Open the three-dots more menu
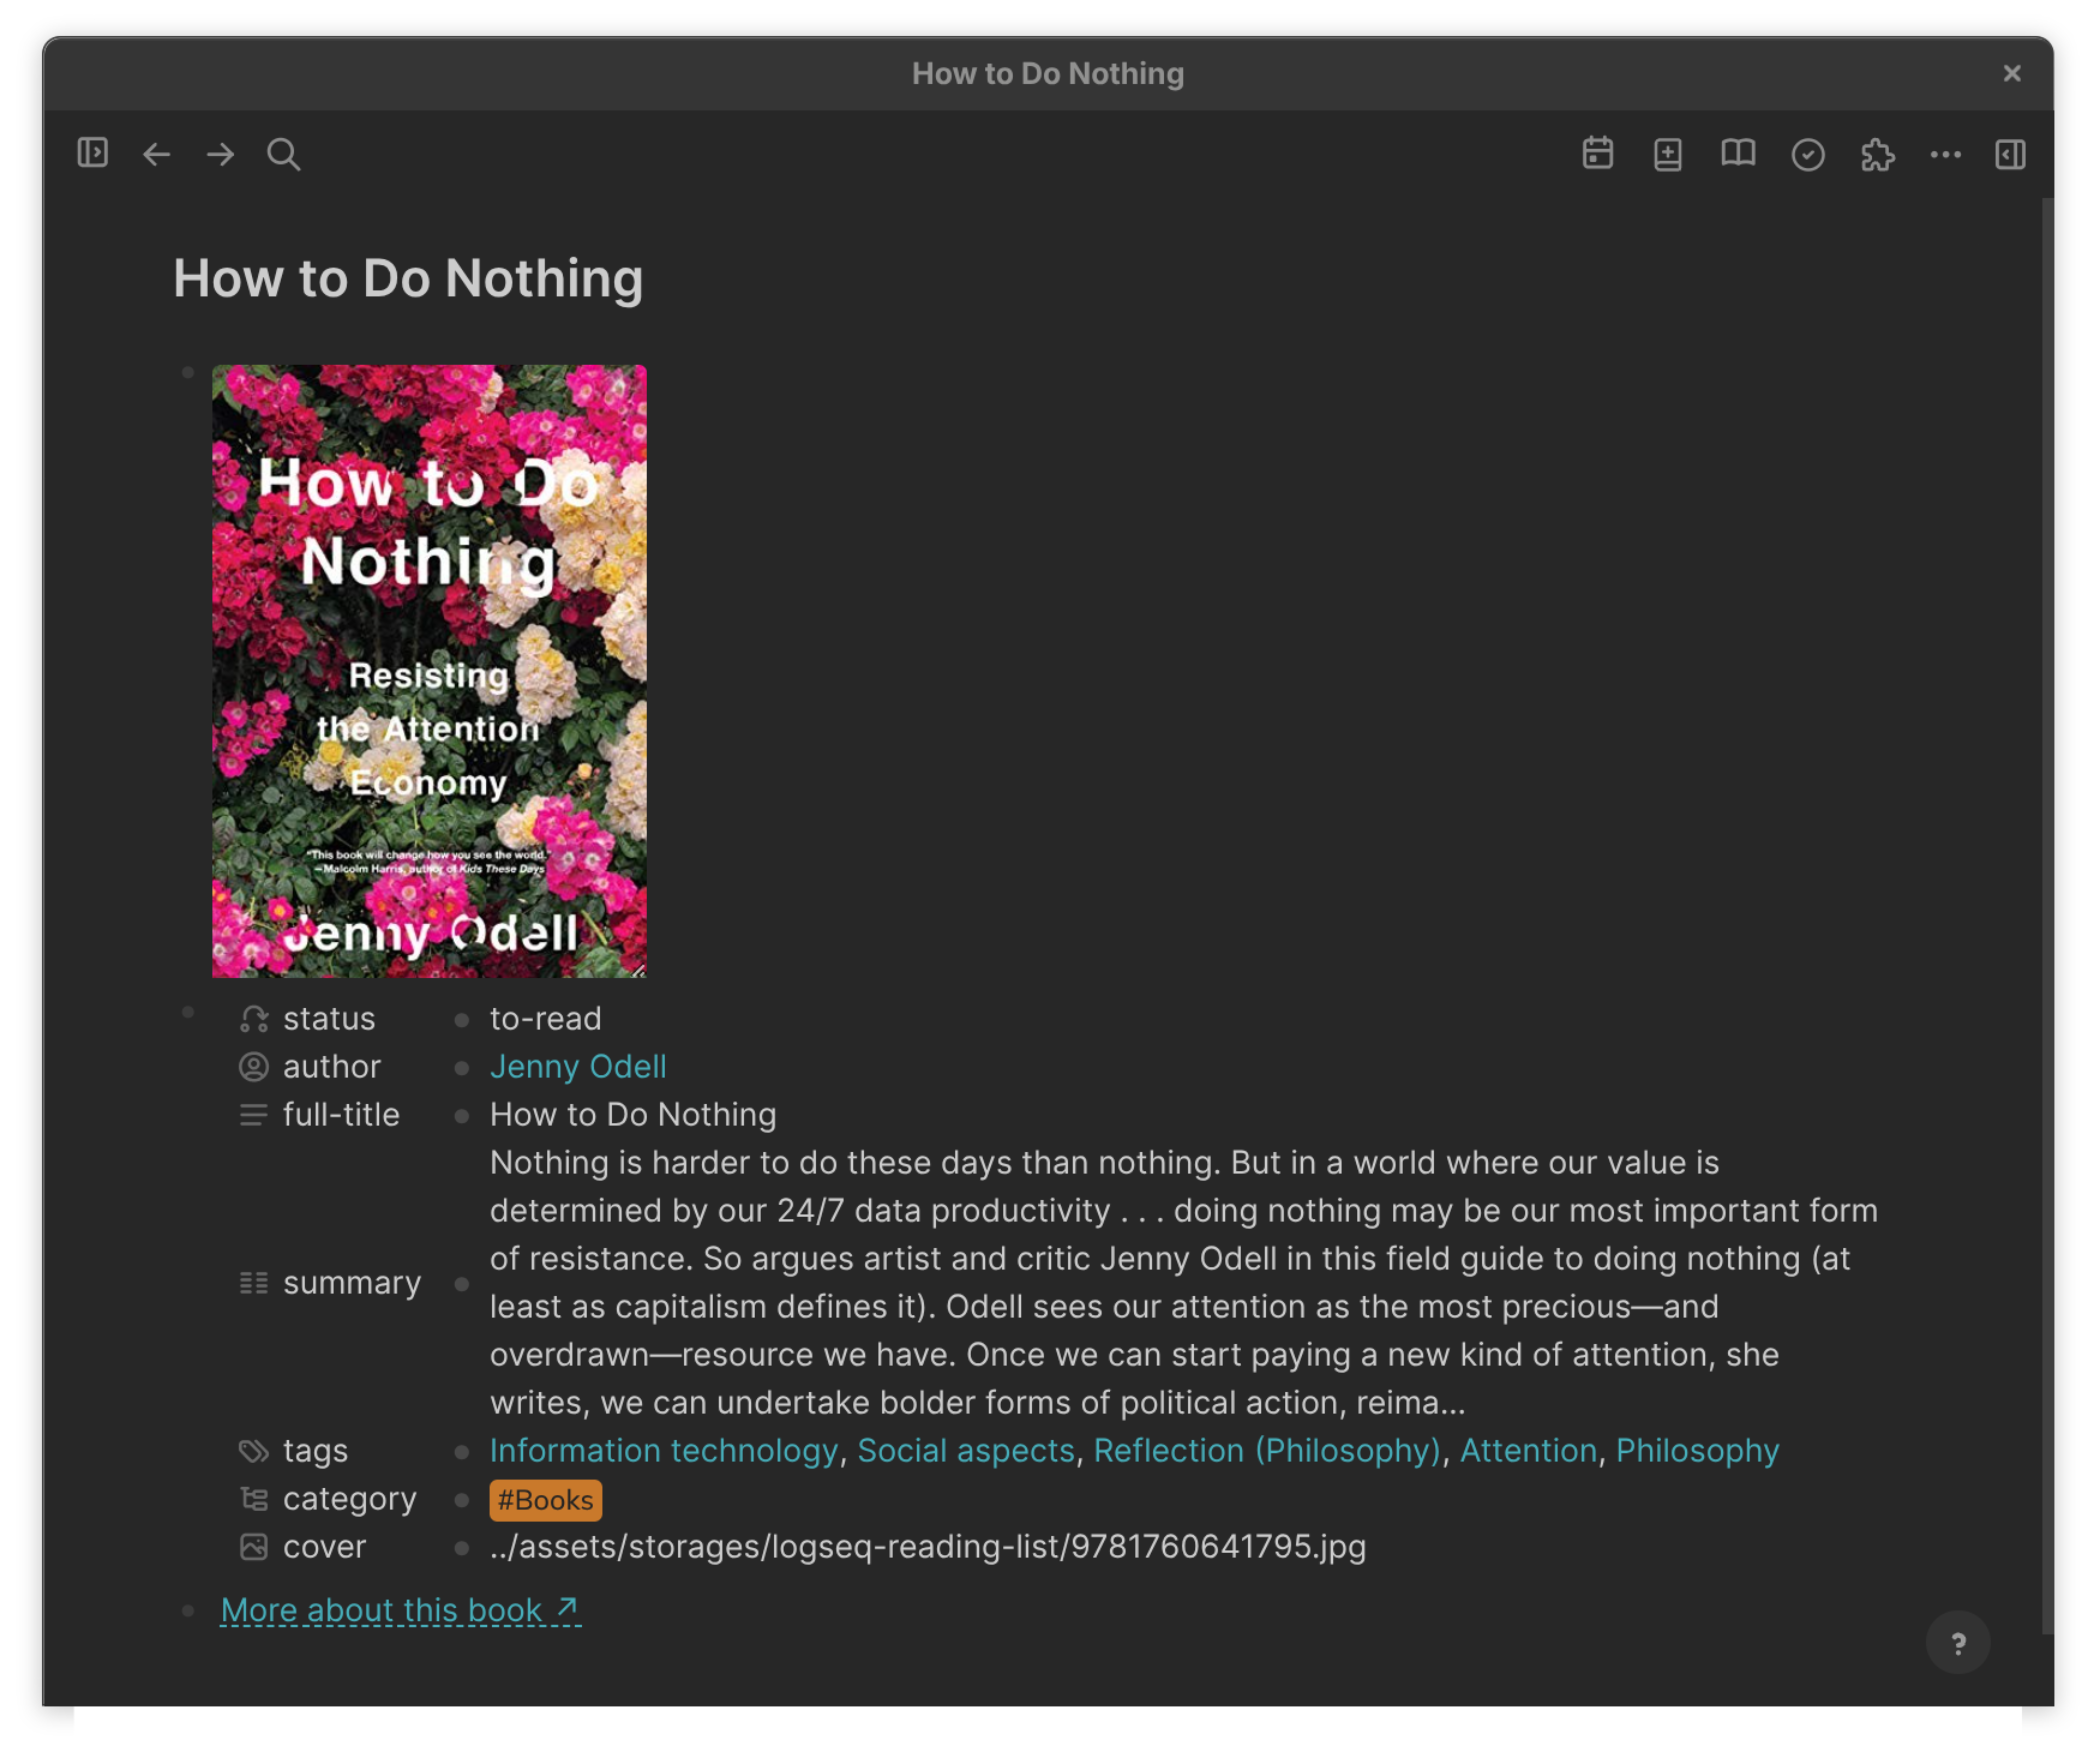The width and height of the screenshot is (2098, 1756). pyautogui.click(x=1945, y=155)
